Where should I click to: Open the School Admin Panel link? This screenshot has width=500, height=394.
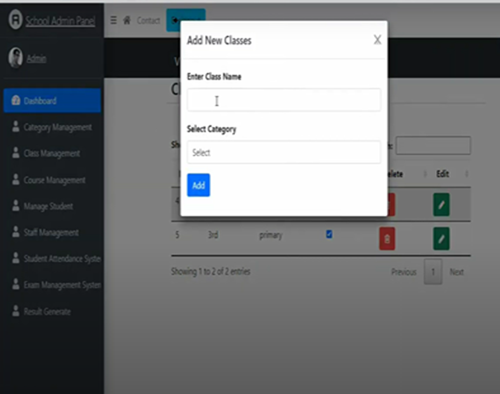[60, 21]
